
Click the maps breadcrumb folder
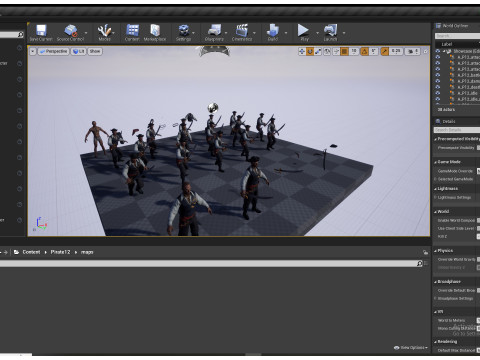87,252
